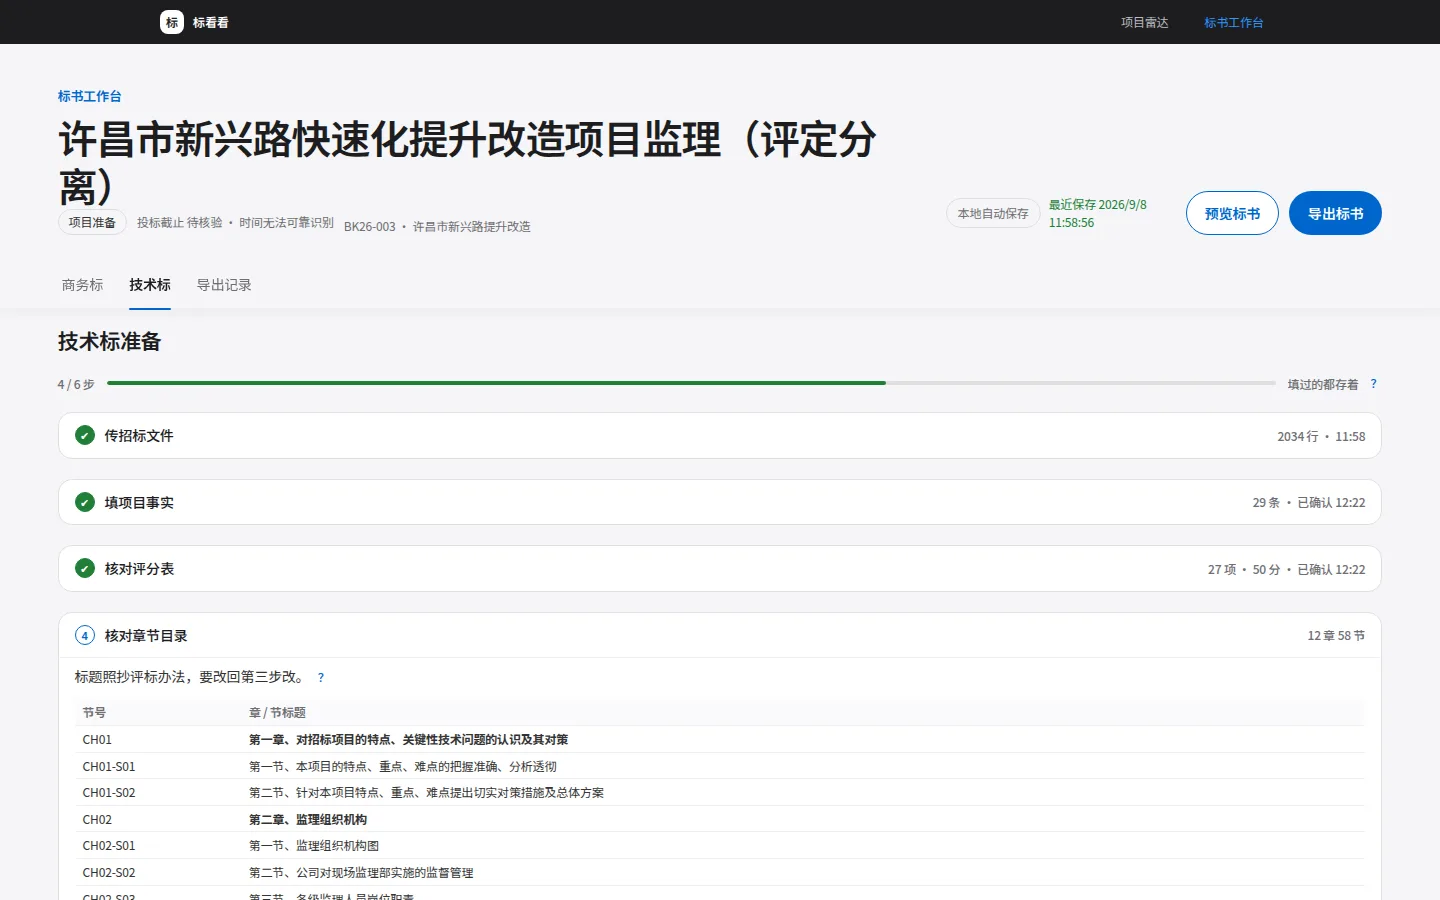Screen dimensions: 1440x900
Task: Expand the 填项目事实 step
Action: click(720, 502)
